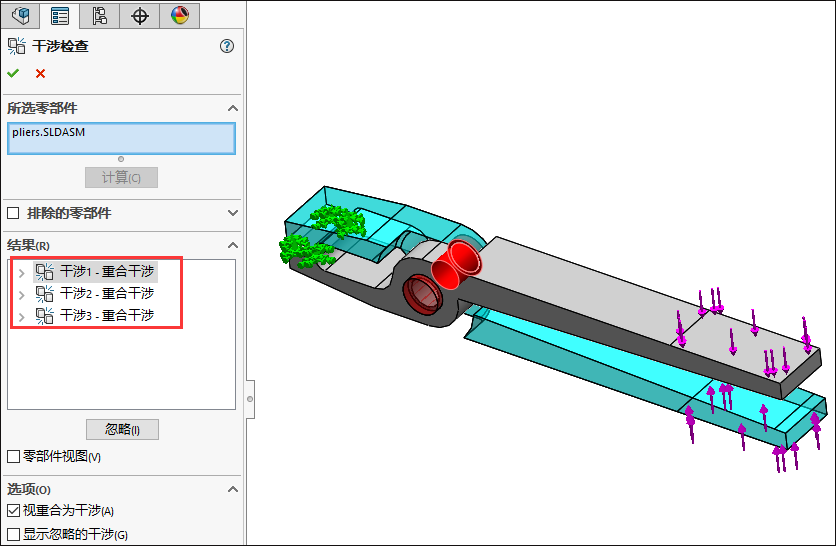Switch to the PropertyManager tab
The height and width of the screenshot is (546, 836).
click(x=60, y=15)
